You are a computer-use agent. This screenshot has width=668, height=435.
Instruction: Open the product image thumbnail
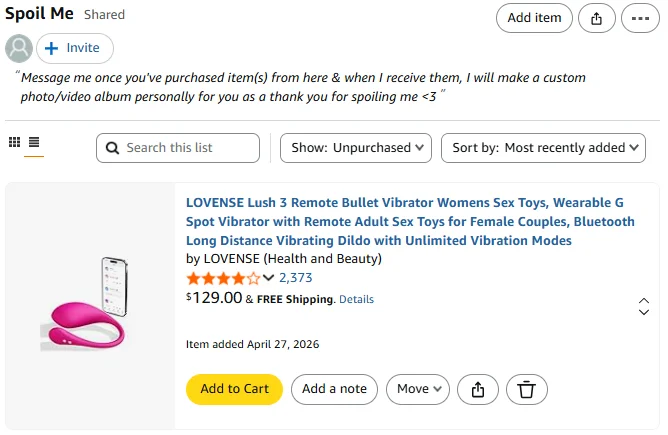point(90,305)
